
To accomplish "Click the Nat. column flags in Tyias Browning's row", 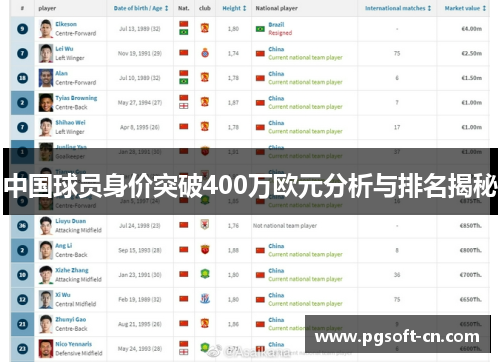I will (184, 102).
